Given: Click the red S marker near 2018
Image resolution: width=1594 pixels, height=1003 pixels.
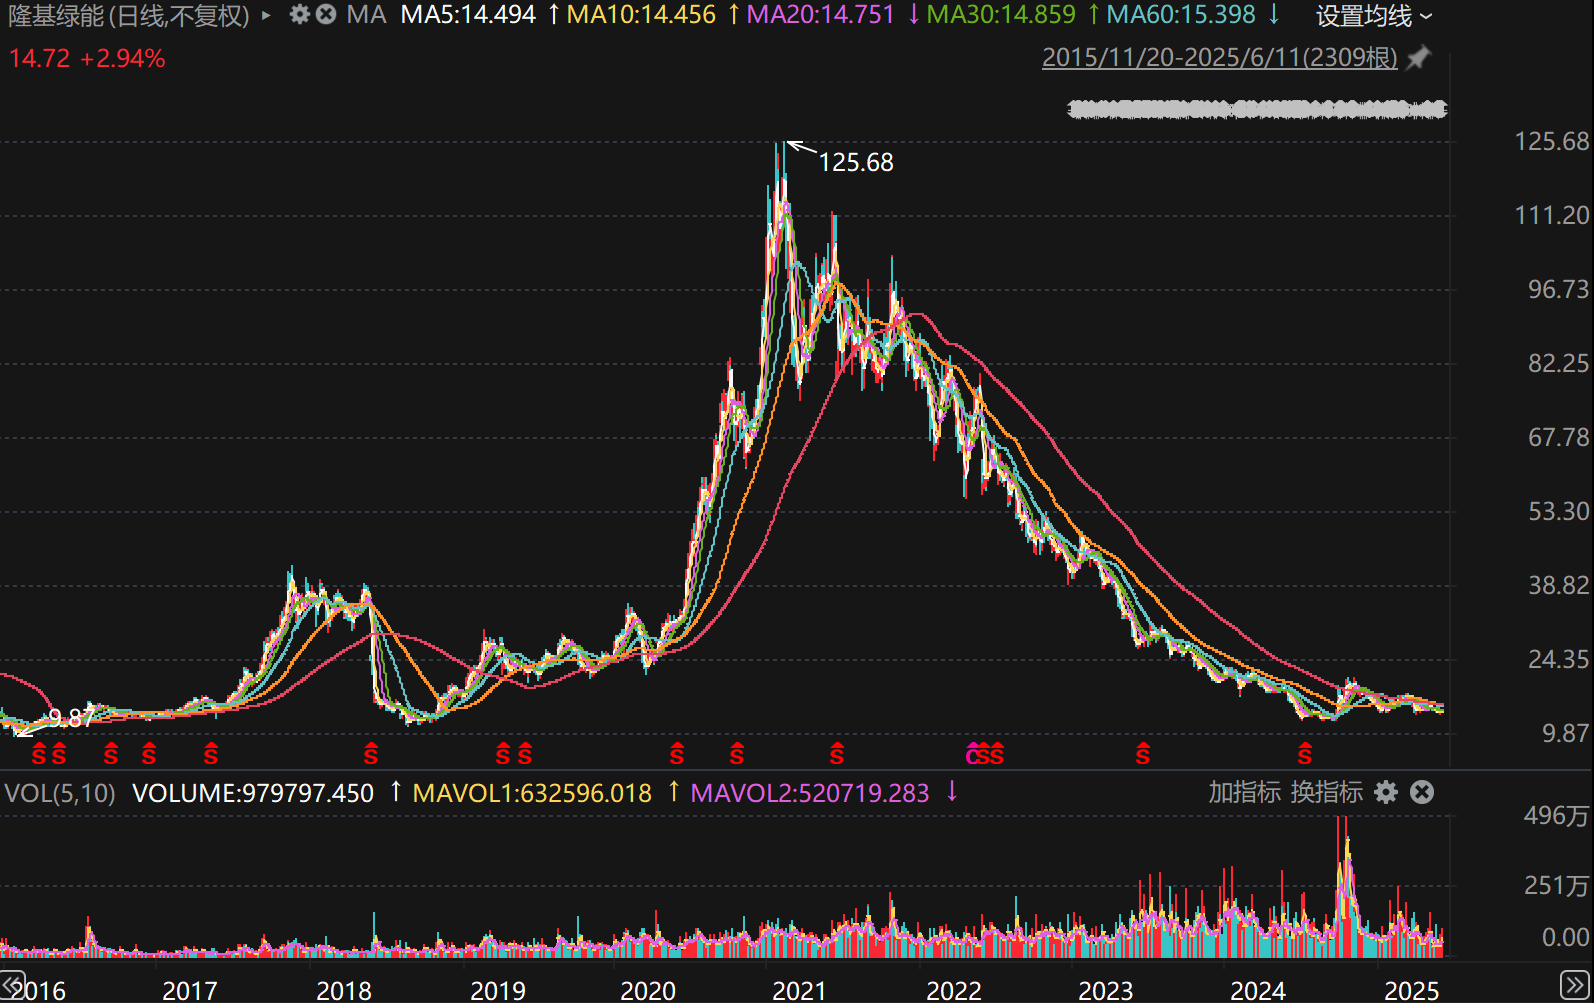Looking at the screenshot, I should pyautogui.click(x=371, y=755).
